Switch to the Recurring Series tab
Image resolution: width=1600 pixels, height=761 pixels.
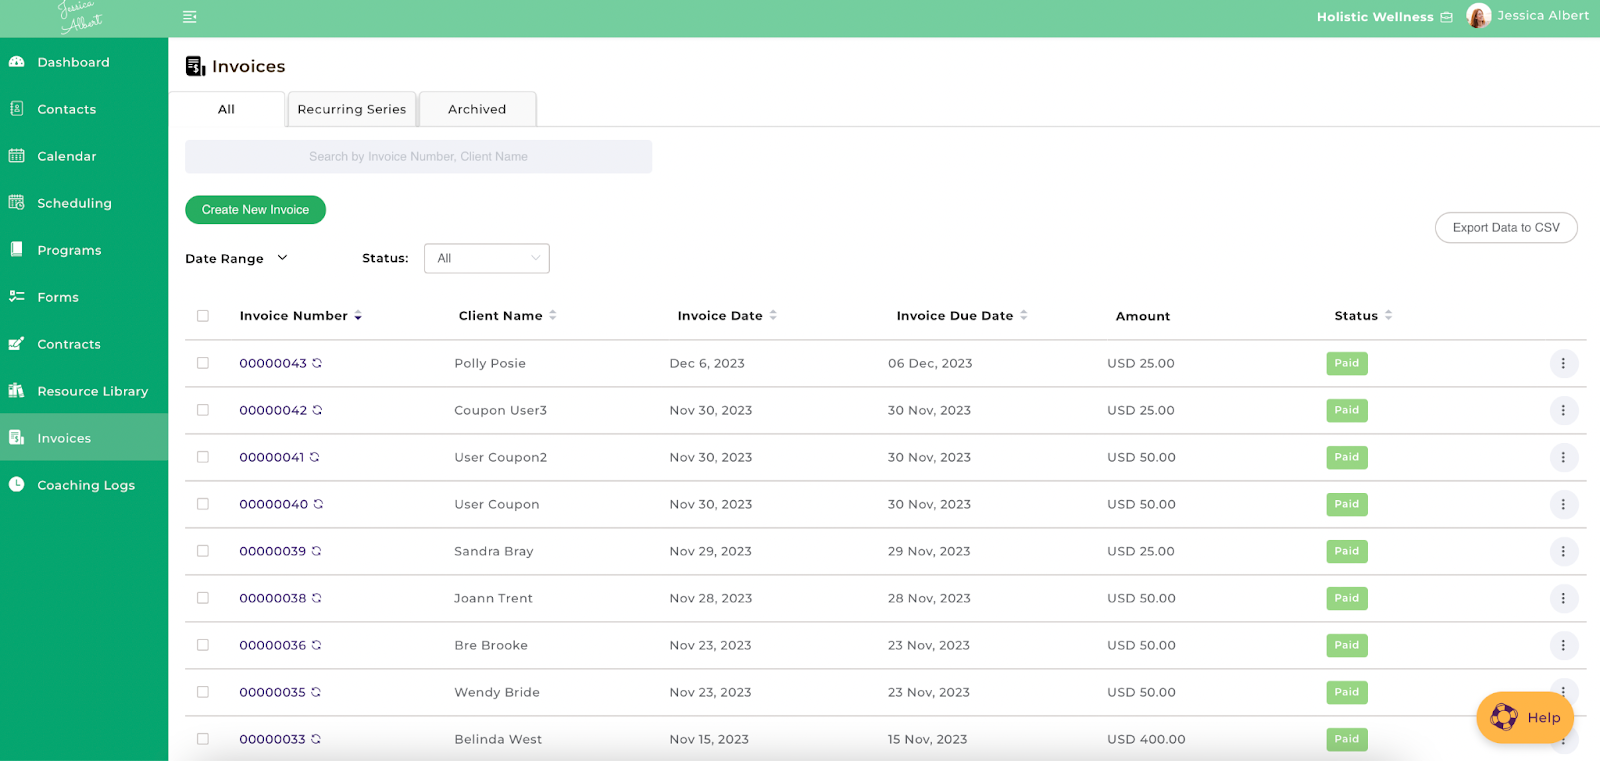351,109
